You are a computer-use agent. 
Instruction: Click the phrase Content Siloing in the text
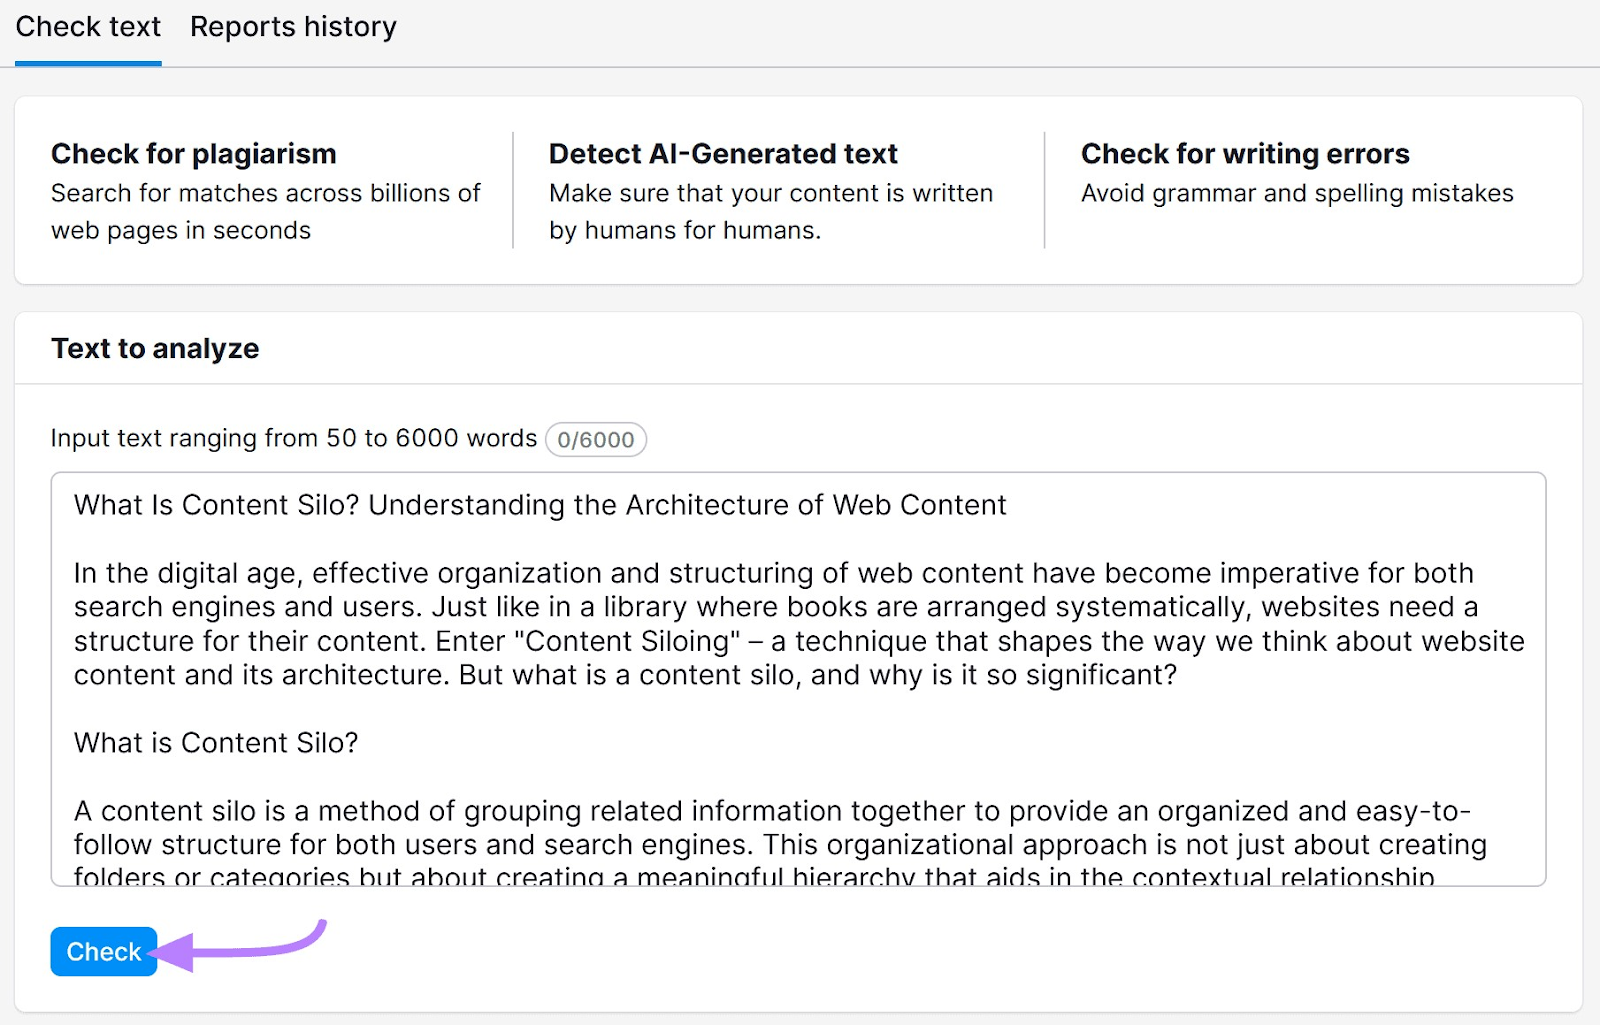(x=627, y=641)
